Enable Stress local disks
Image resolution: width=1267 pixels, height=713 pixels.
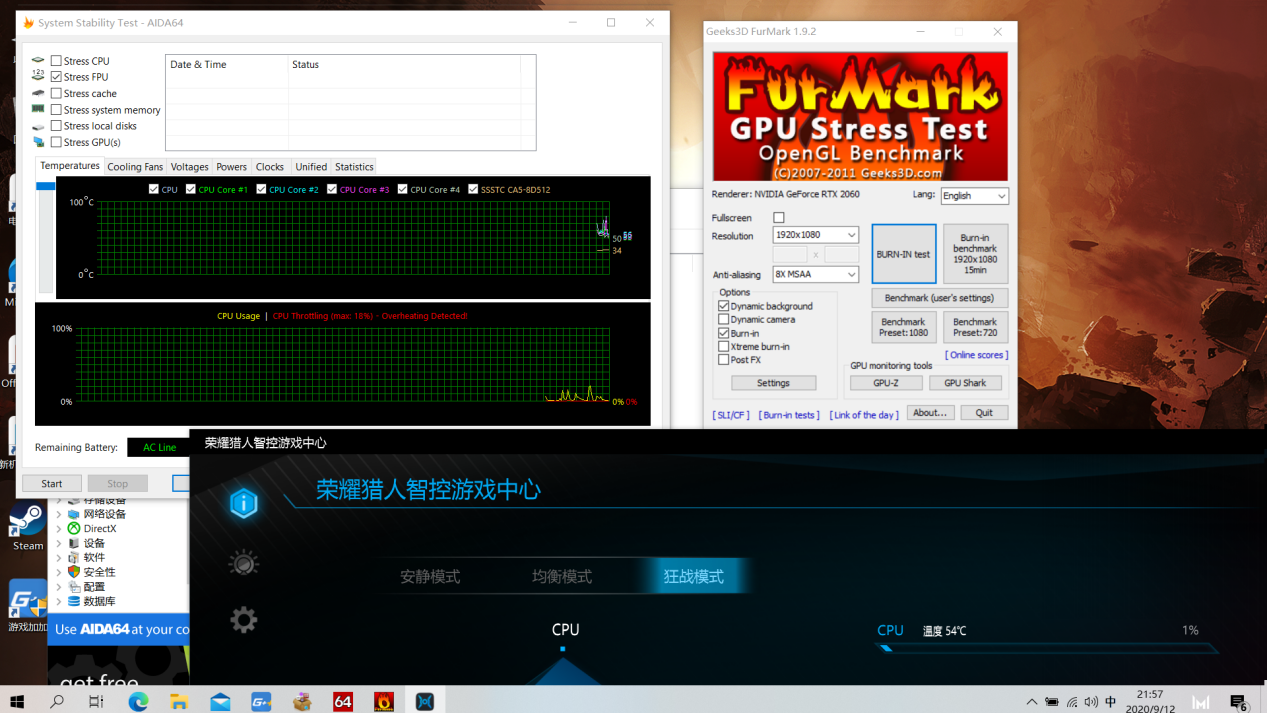coord(56,126)
